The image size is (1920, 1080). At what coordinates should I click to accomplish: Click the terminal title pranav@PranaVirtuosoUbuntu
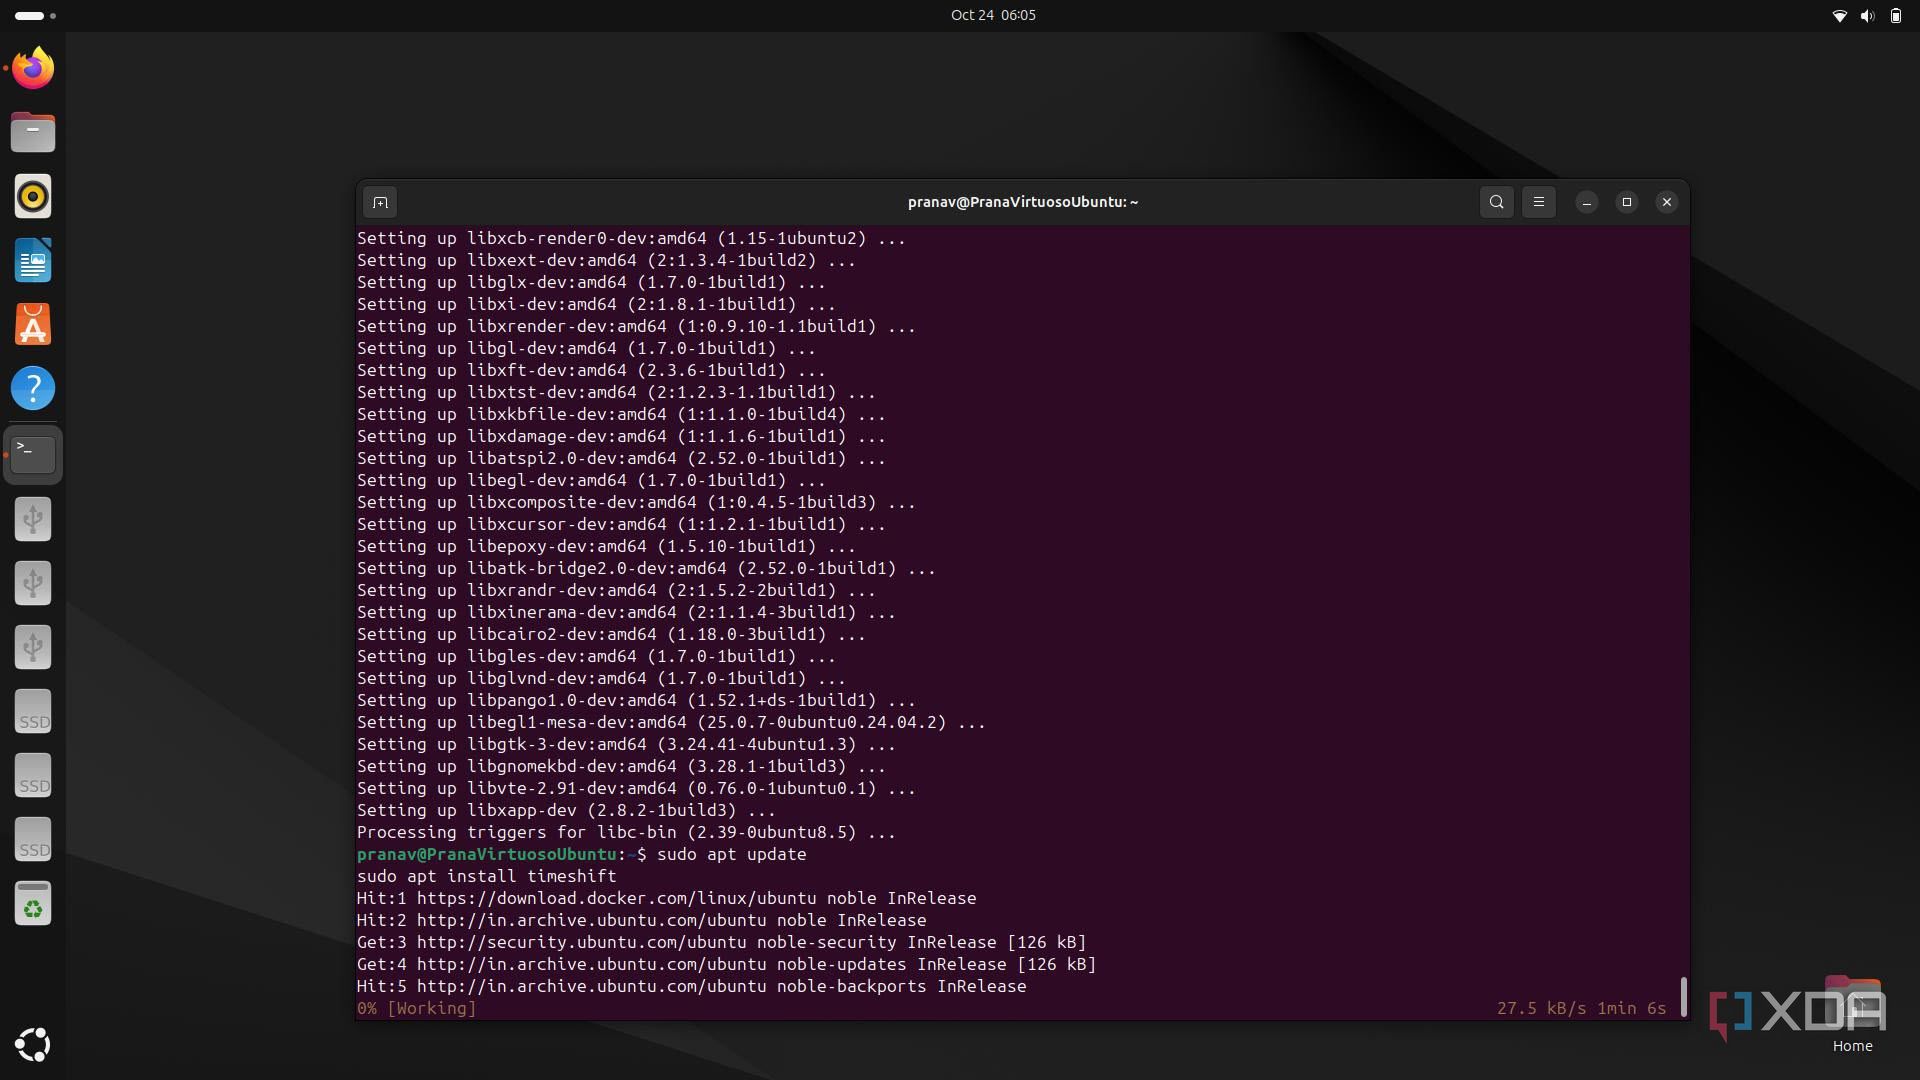[x=1023, y=202]
